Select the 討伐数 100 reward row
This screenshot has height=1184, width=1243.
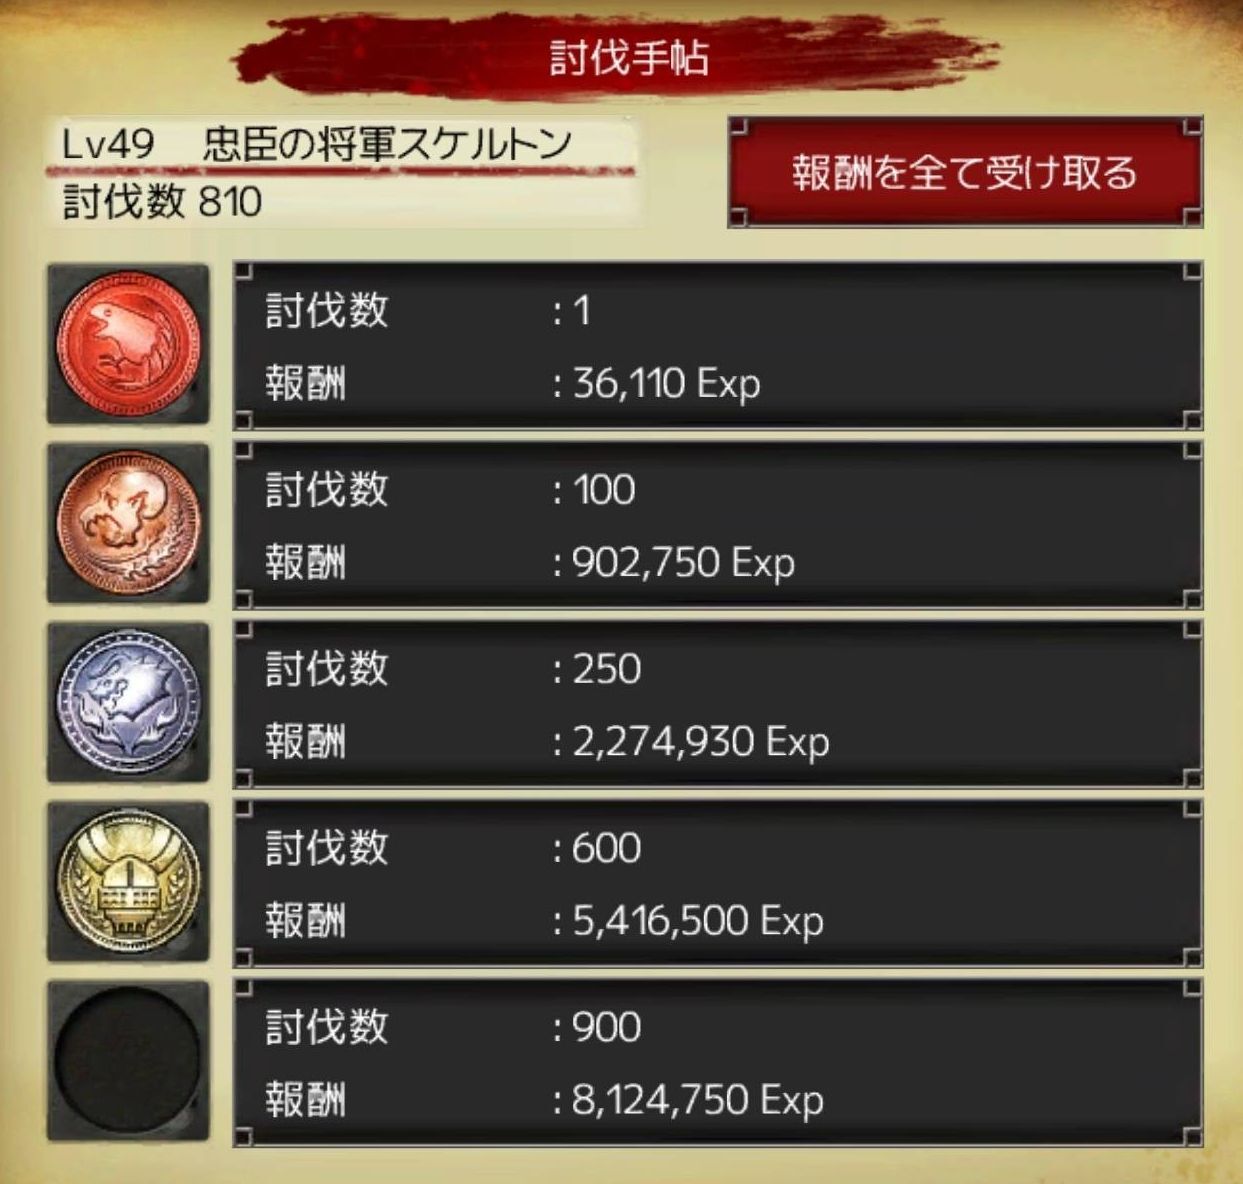pos(718,525)
